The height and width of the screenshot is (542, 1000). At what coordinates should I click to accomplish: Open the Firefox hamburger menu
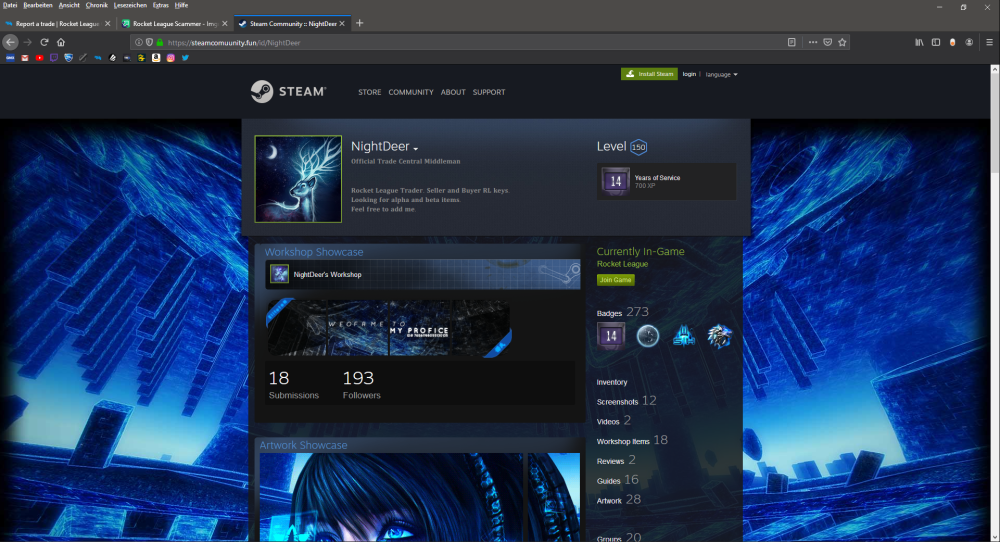(989, 42)
